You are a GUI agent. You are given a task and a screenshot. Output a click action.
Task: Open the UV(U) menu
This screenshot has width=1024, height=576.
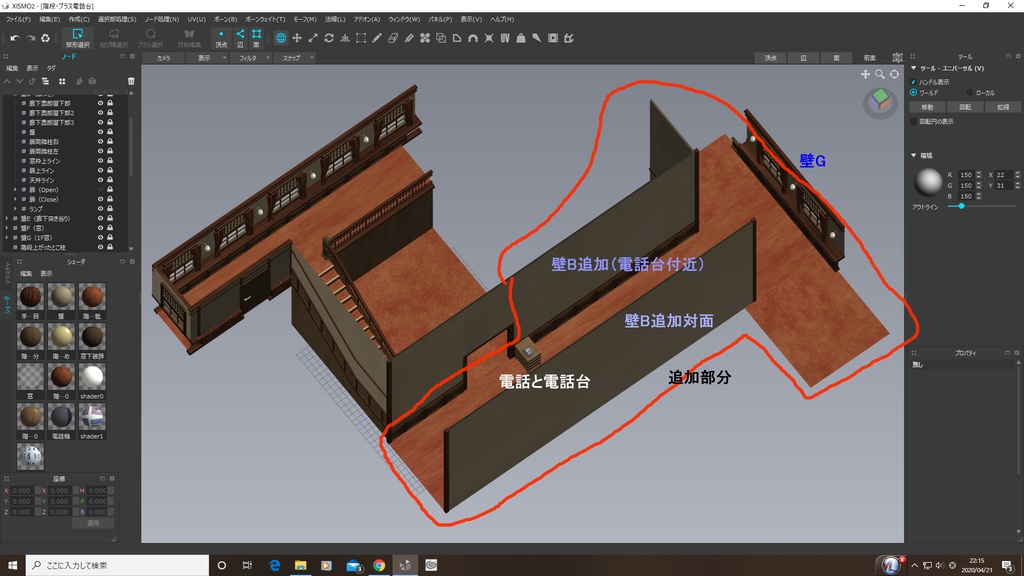pyautogui.click(x=196, y=19)
